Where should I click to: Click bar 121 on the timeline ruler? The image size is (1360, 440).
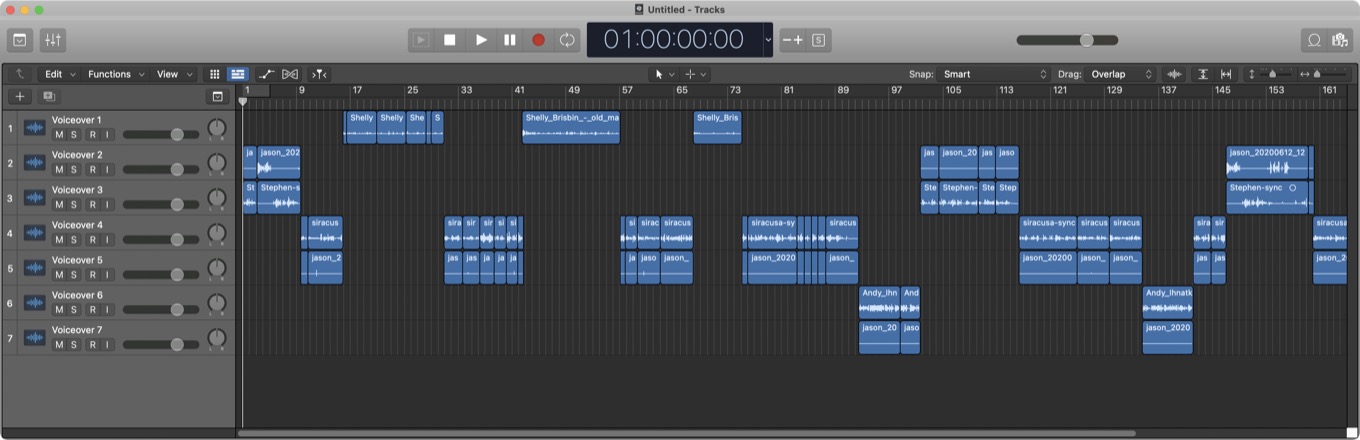1059,90
